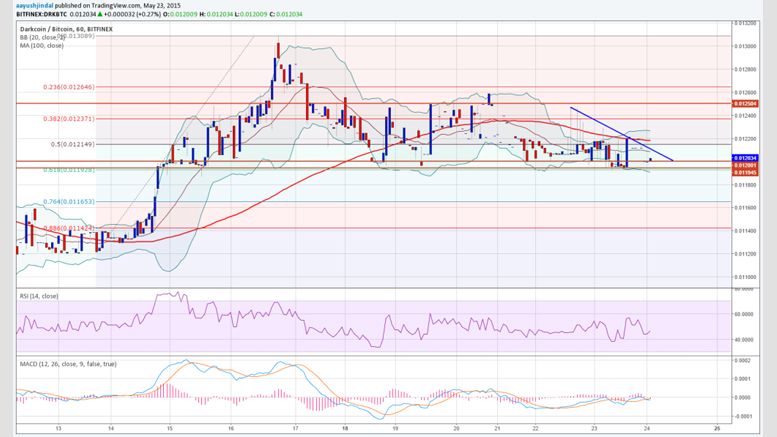Click the RSI 40.0000 axis label
The image size is (777, 437).
745,340
